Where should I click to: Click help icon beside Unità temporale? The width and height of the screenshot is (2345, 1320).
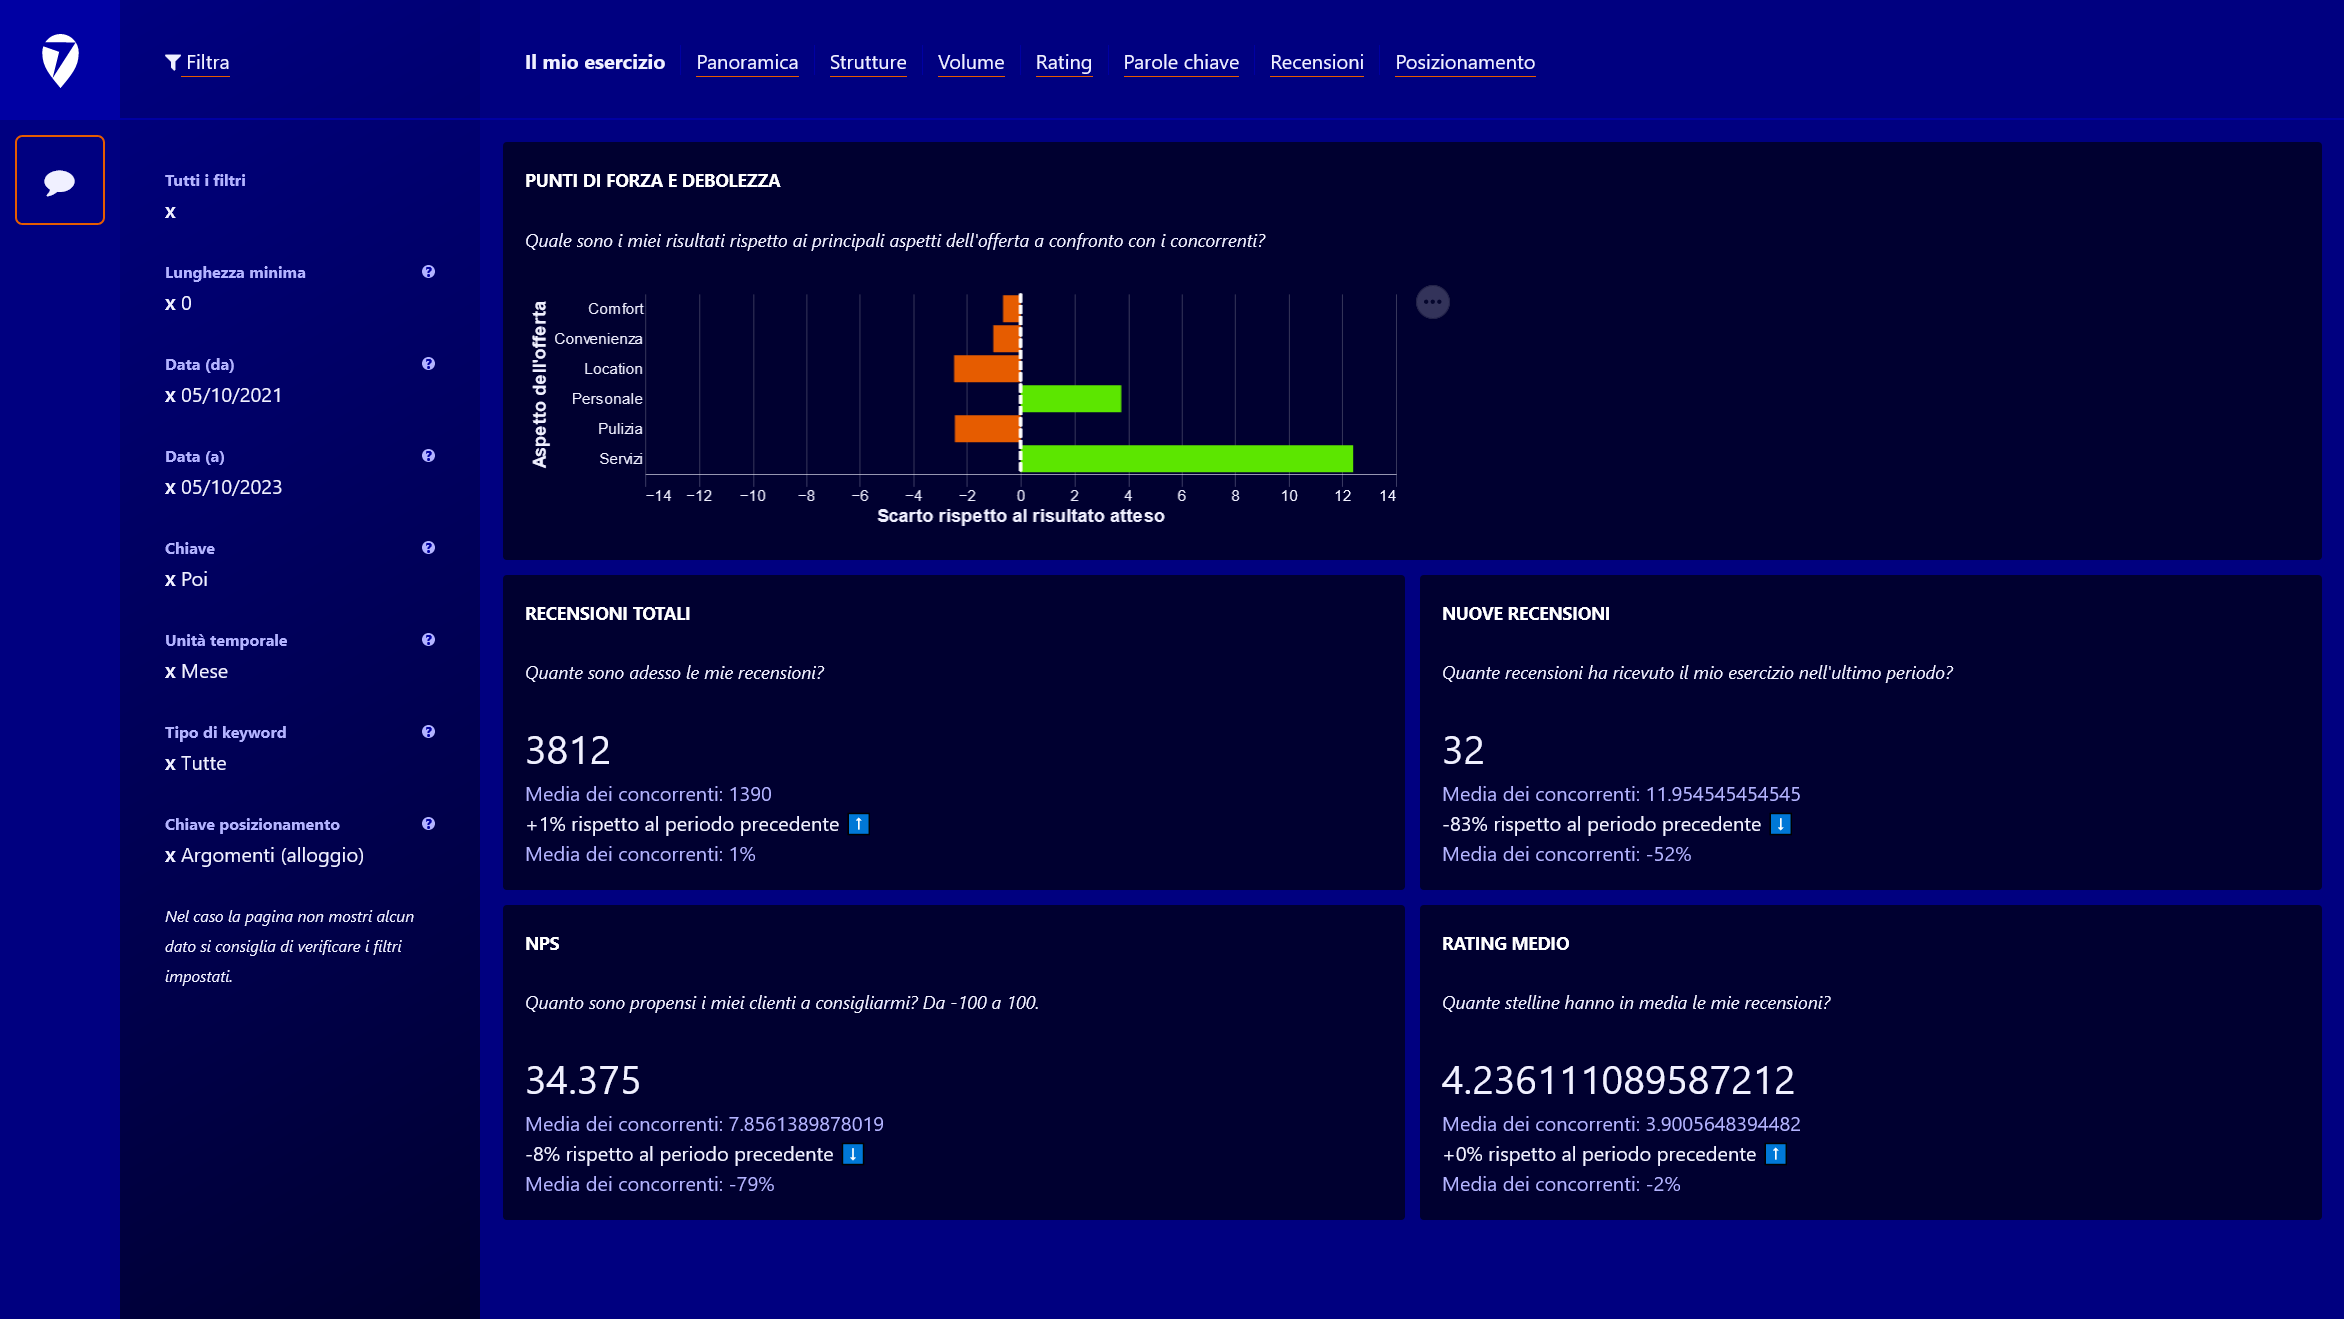(x=428, y=640)
